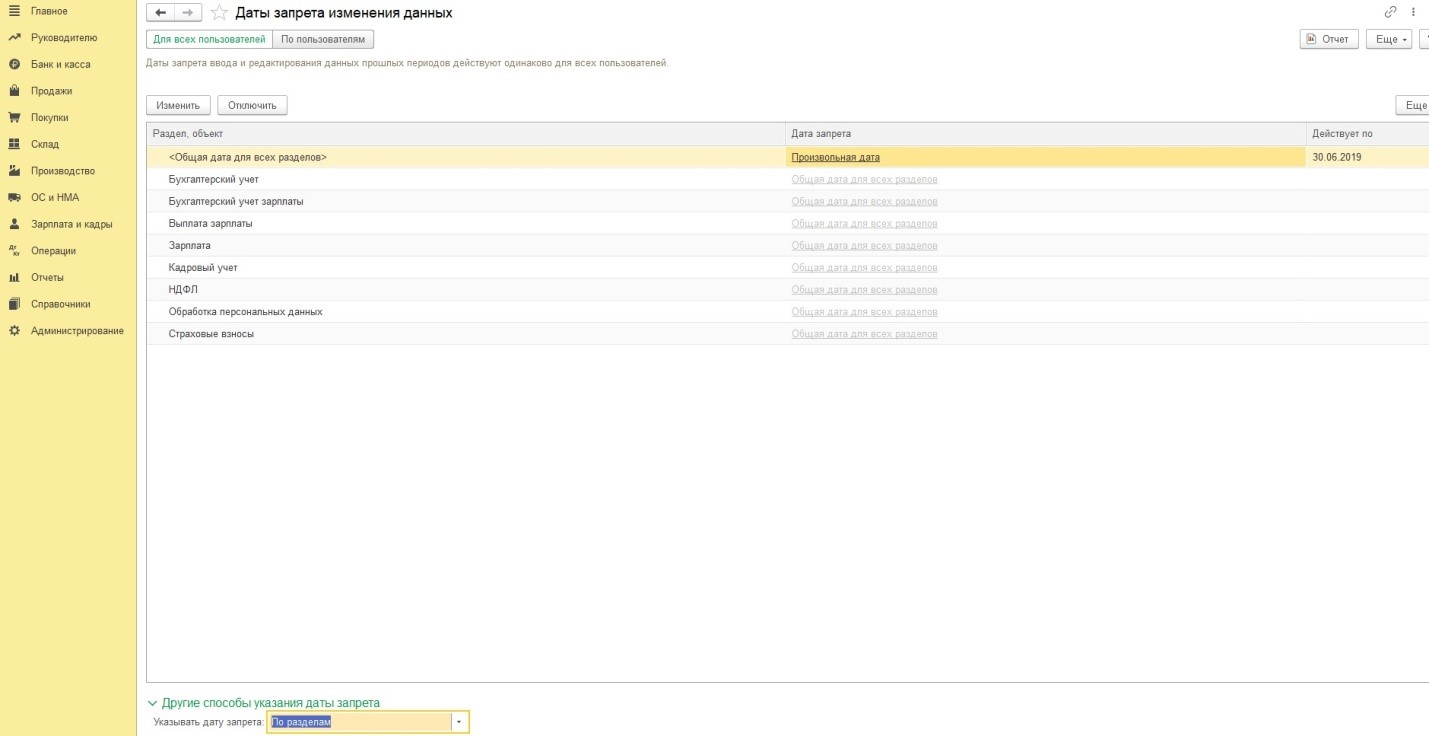Click the ban date link for Страховые взносы
The width and height of the screenshot is (1429, 736).
click(864, 333)
